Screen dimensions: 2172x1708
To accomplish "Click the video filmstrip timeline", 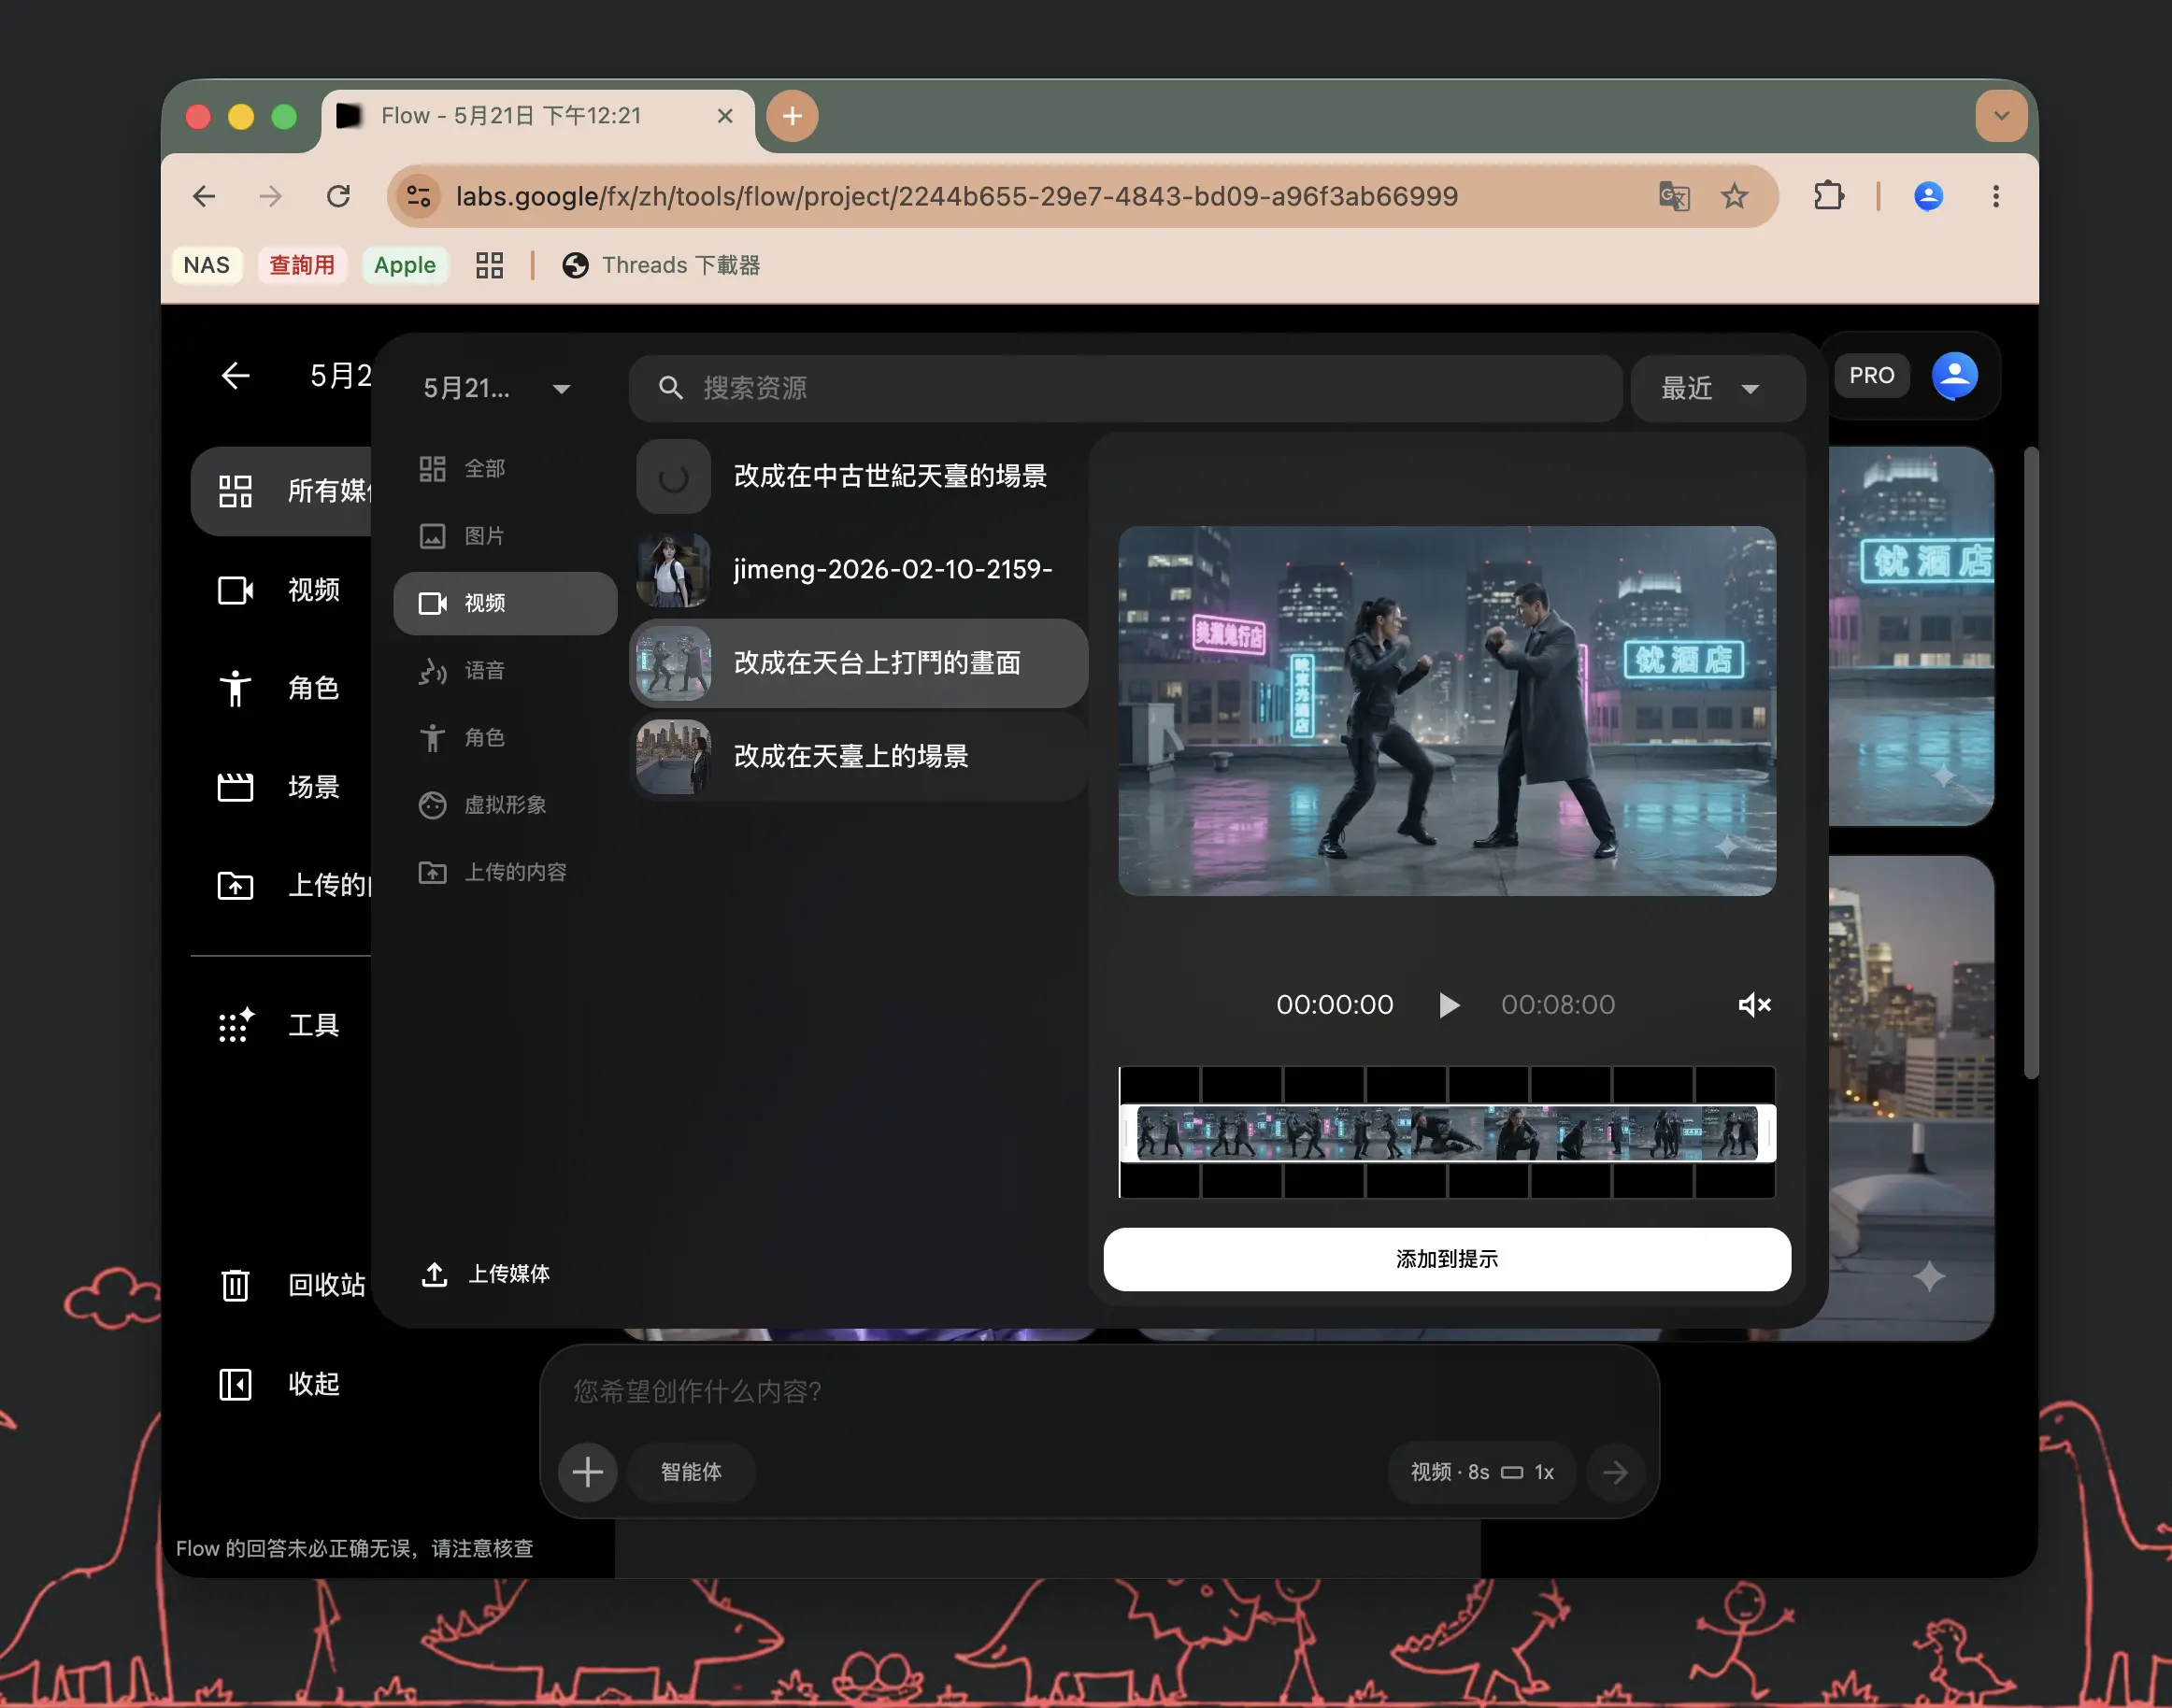I will tap(1446, 1133).
